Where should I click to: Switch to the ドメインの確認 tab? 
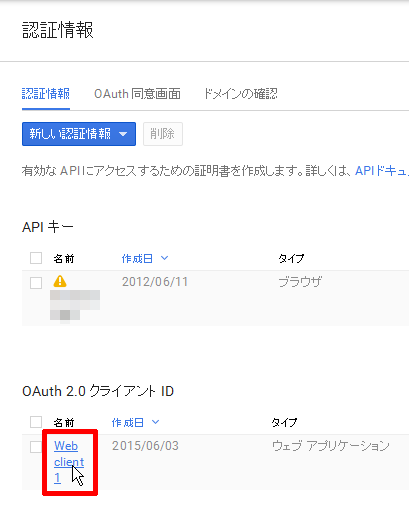click(240, 94)
